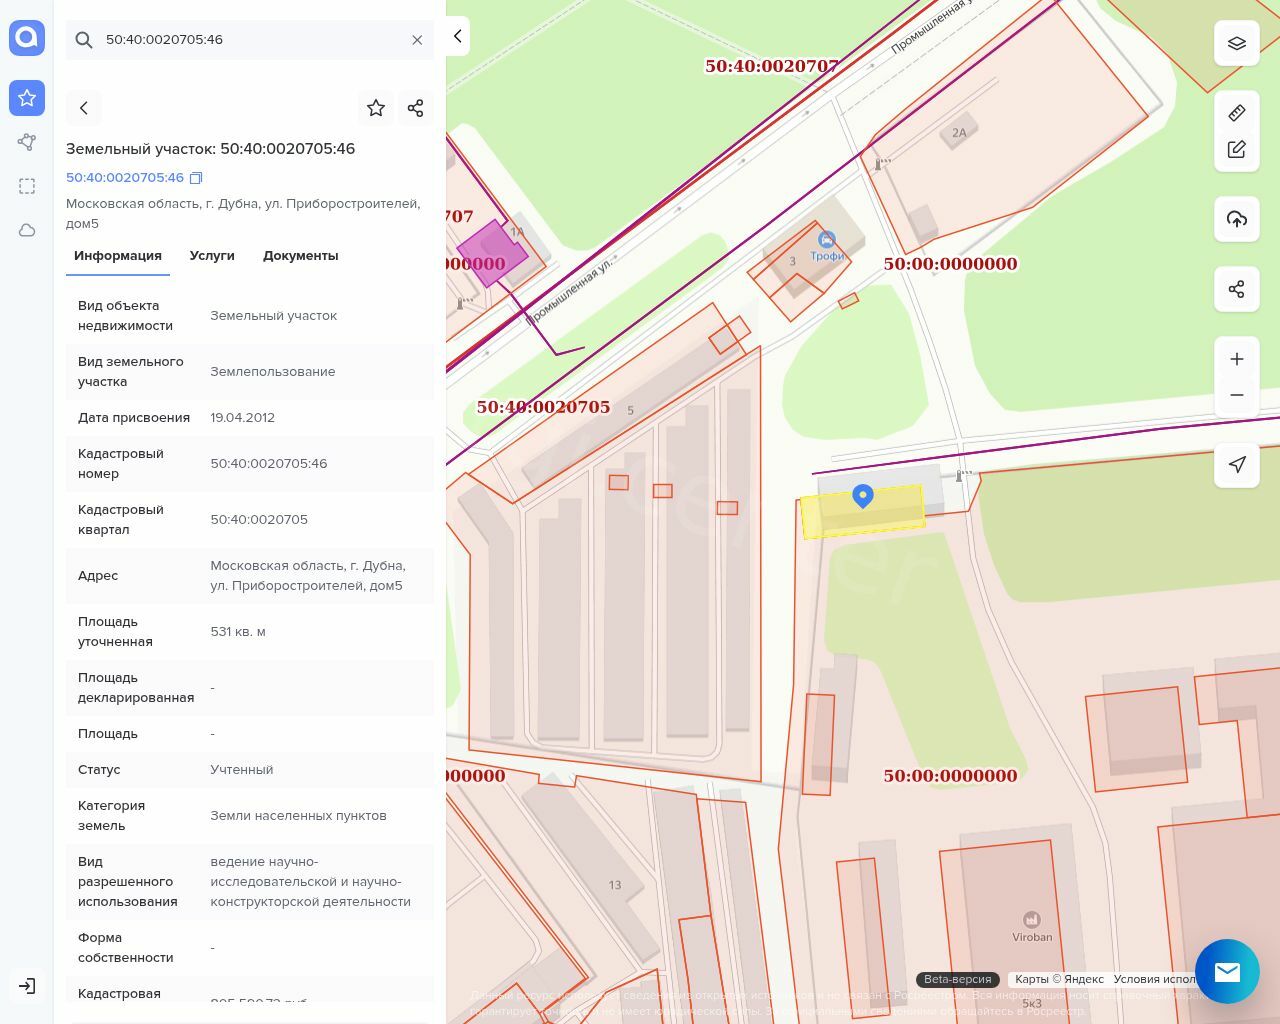The width and height of the screenshot is (1280, 1024).
Task: Click the blue 50:40:0020705:46 link
Action: pos(125,178)
